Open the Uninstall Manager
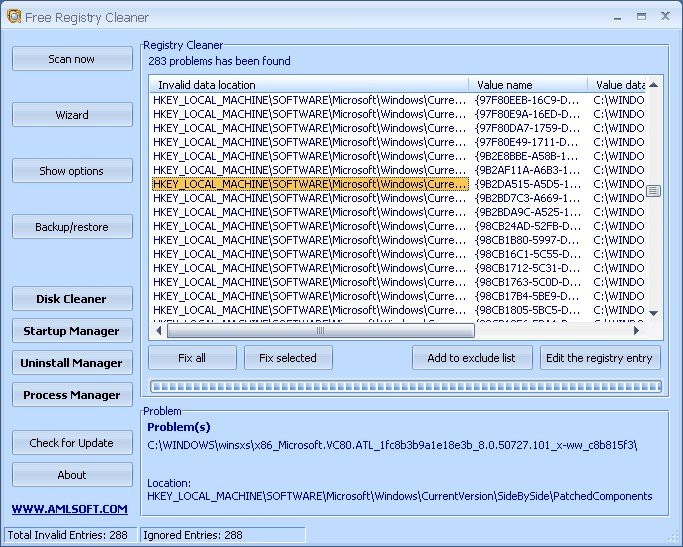Viewport: 683px width, 547px height. 72,363
